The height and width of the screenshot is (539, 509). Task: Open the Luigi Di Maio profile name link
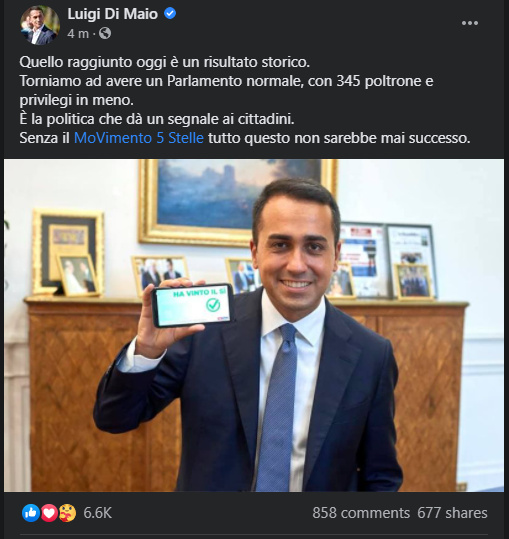[x=112, y=14]
